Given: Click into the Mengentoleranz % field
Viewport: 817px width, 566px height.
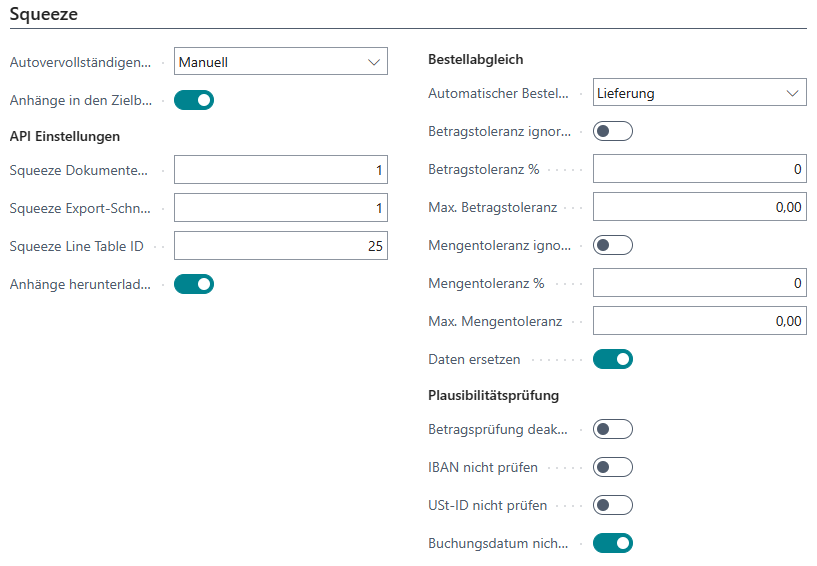Looking at the screenshot, I should click(x=699, y=283).
